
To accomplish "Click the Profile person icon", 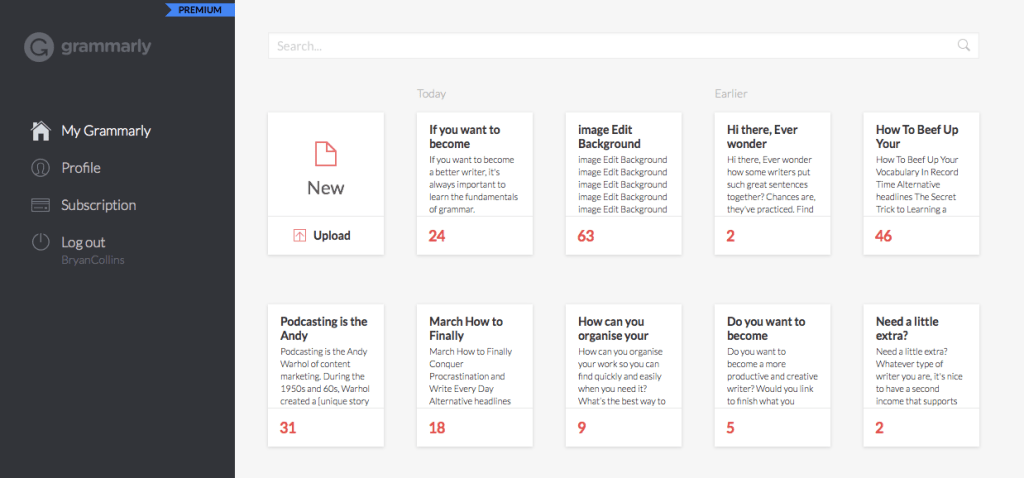I will click(40, 168).
